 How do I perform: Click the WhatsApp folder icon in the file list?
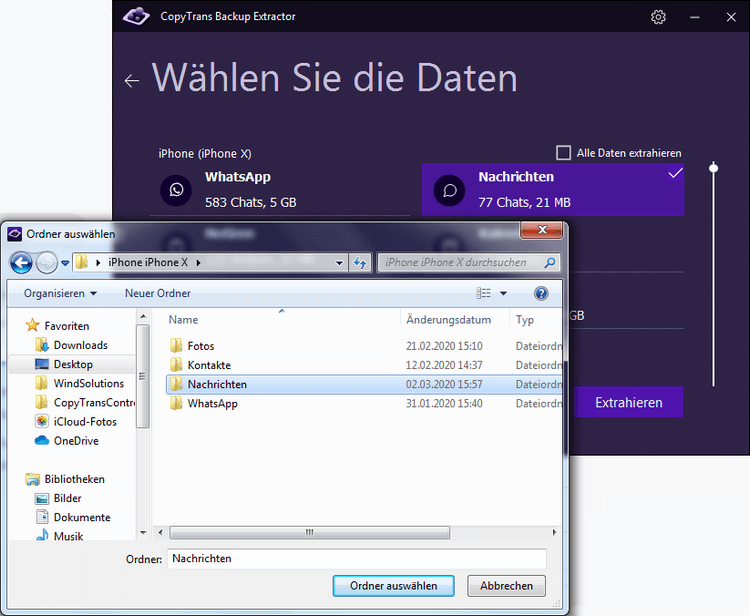tap(176, 403)
